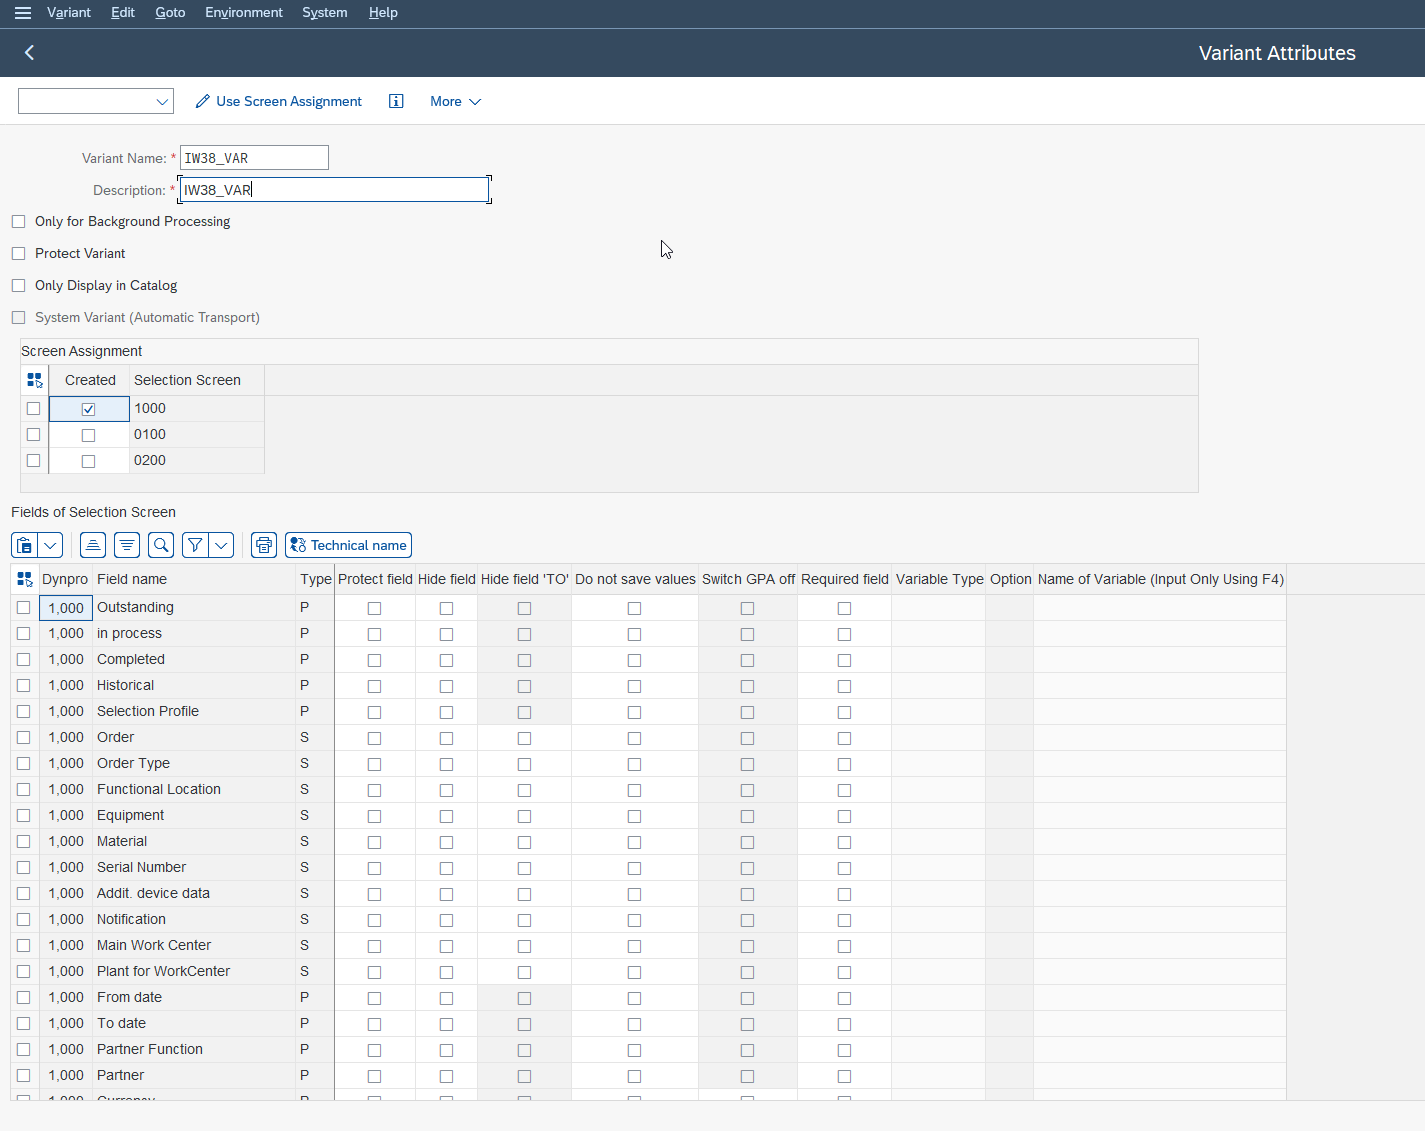This screenshot has width=1425, height=1131.
Task: Select row selector for screen 0200 row
Action: 34,460
